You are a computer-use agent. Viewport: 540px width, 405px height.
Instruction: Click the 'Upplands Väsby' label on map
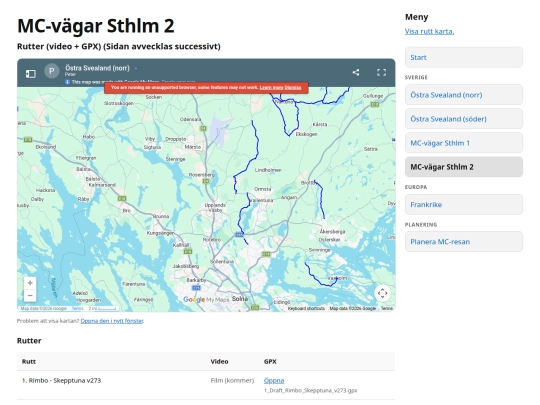click(x=215, y=207)
